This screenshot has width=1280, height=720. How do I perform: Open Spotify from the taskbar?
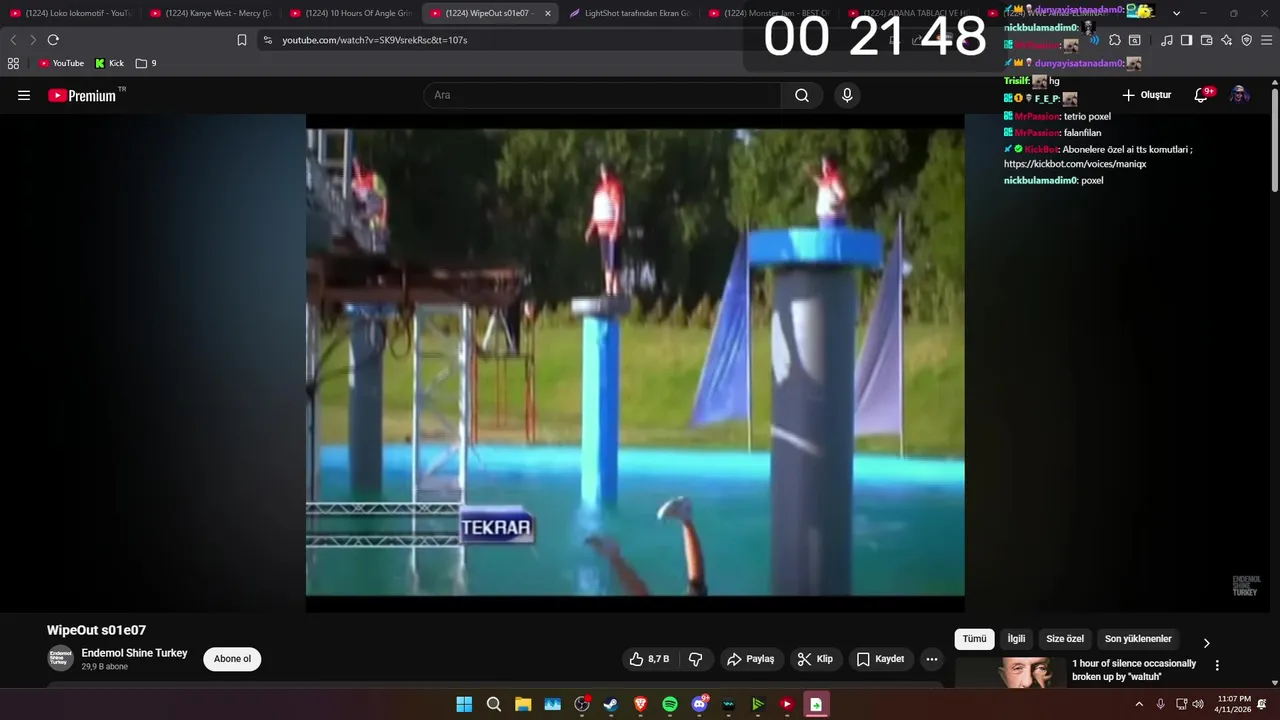click(x=670, y=704)
